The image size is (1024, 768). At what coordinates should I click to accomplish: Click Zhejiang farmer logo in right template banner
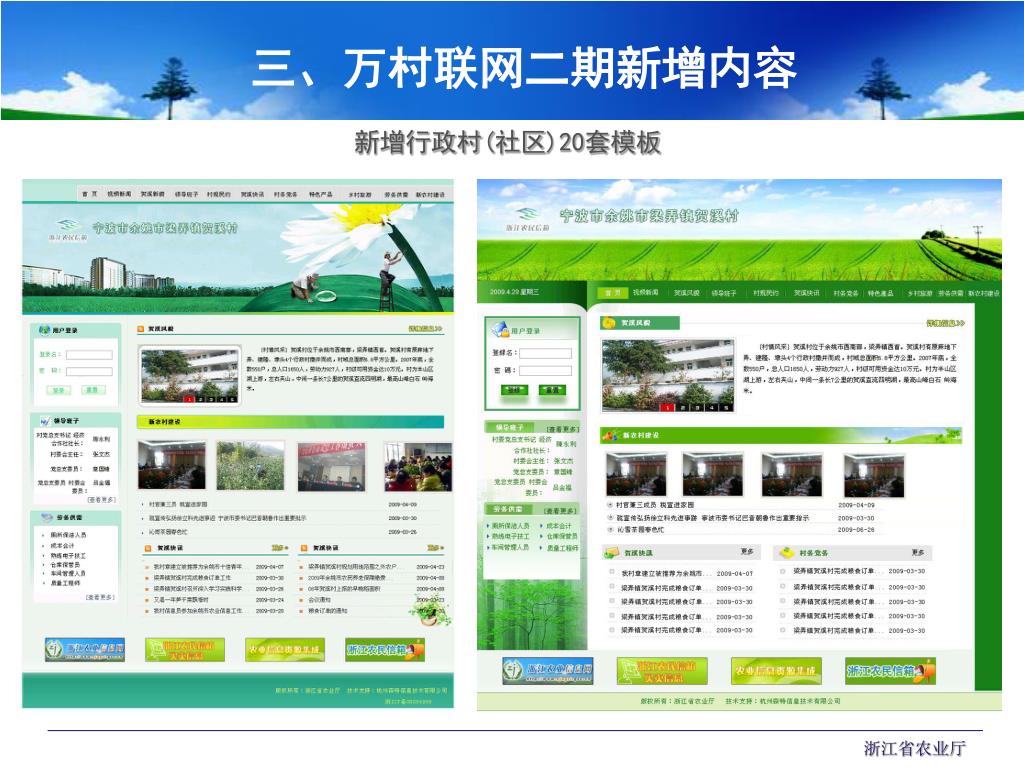pos(527,219)
